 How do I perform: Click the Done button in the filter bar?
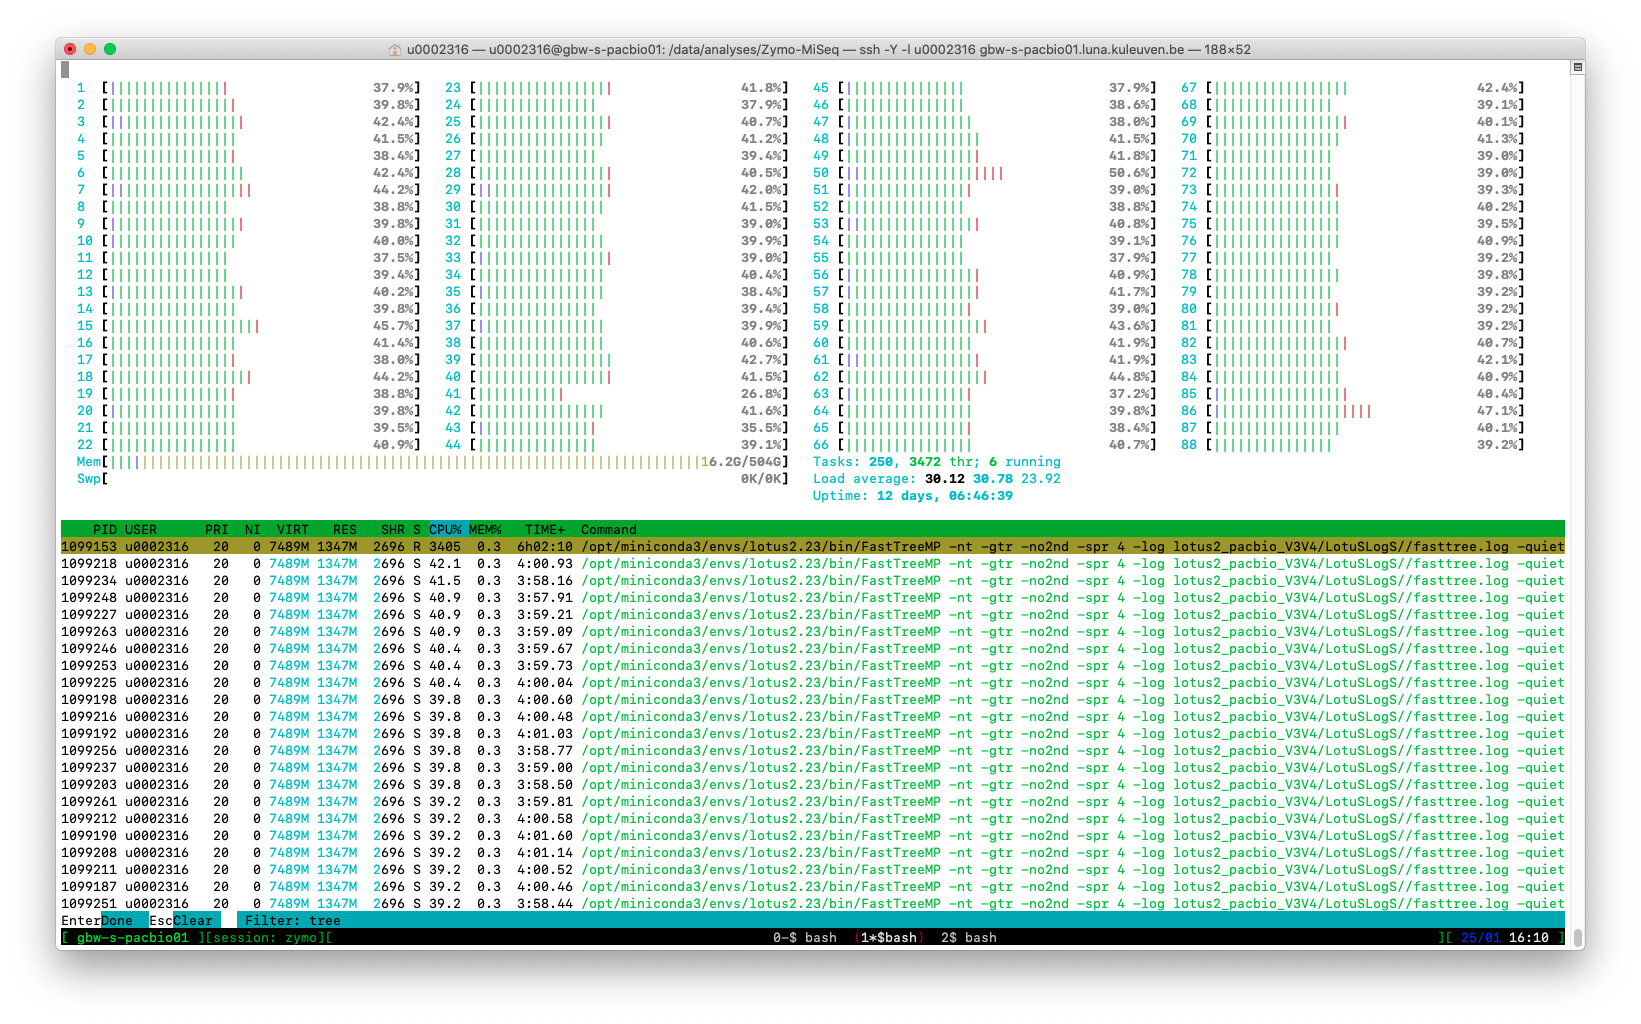tap(117, 921)
